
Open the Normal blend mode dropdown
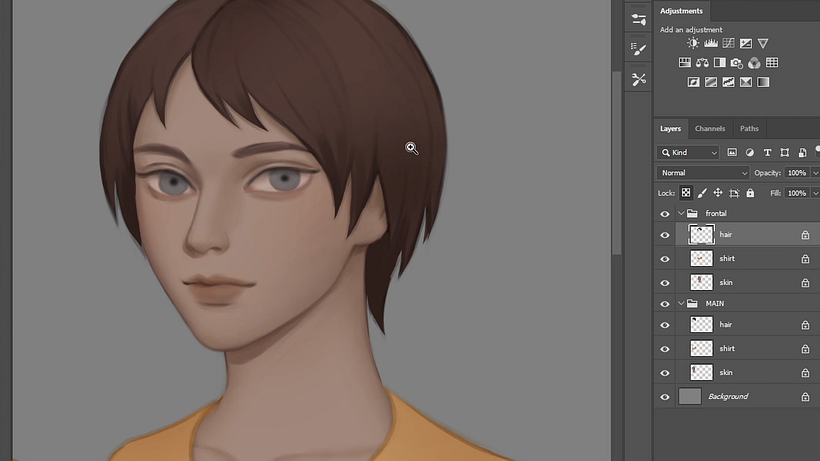coord(703,172)
